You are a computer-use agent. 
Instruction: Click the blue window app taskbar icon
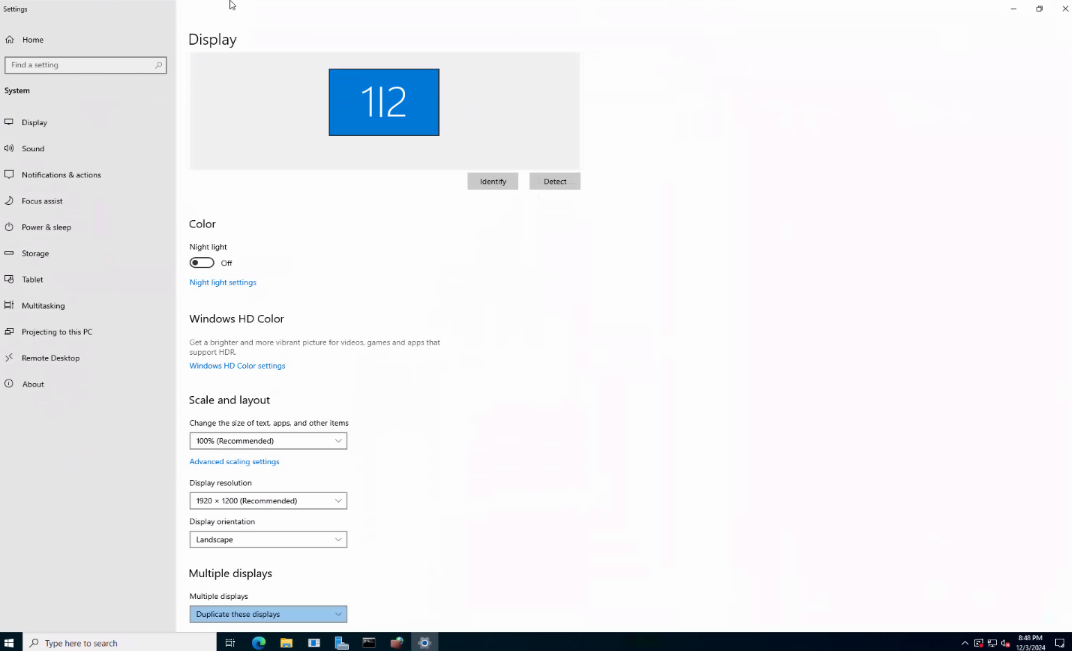tap(314, 643)
